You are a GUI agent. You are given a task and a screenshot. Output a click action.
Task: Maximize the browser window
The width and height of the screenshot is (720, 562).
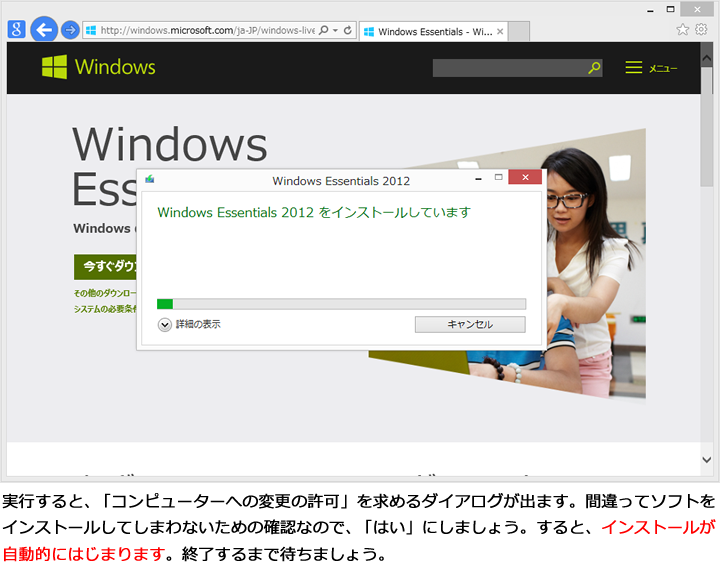pyautogui.click(x=670, y=9)
